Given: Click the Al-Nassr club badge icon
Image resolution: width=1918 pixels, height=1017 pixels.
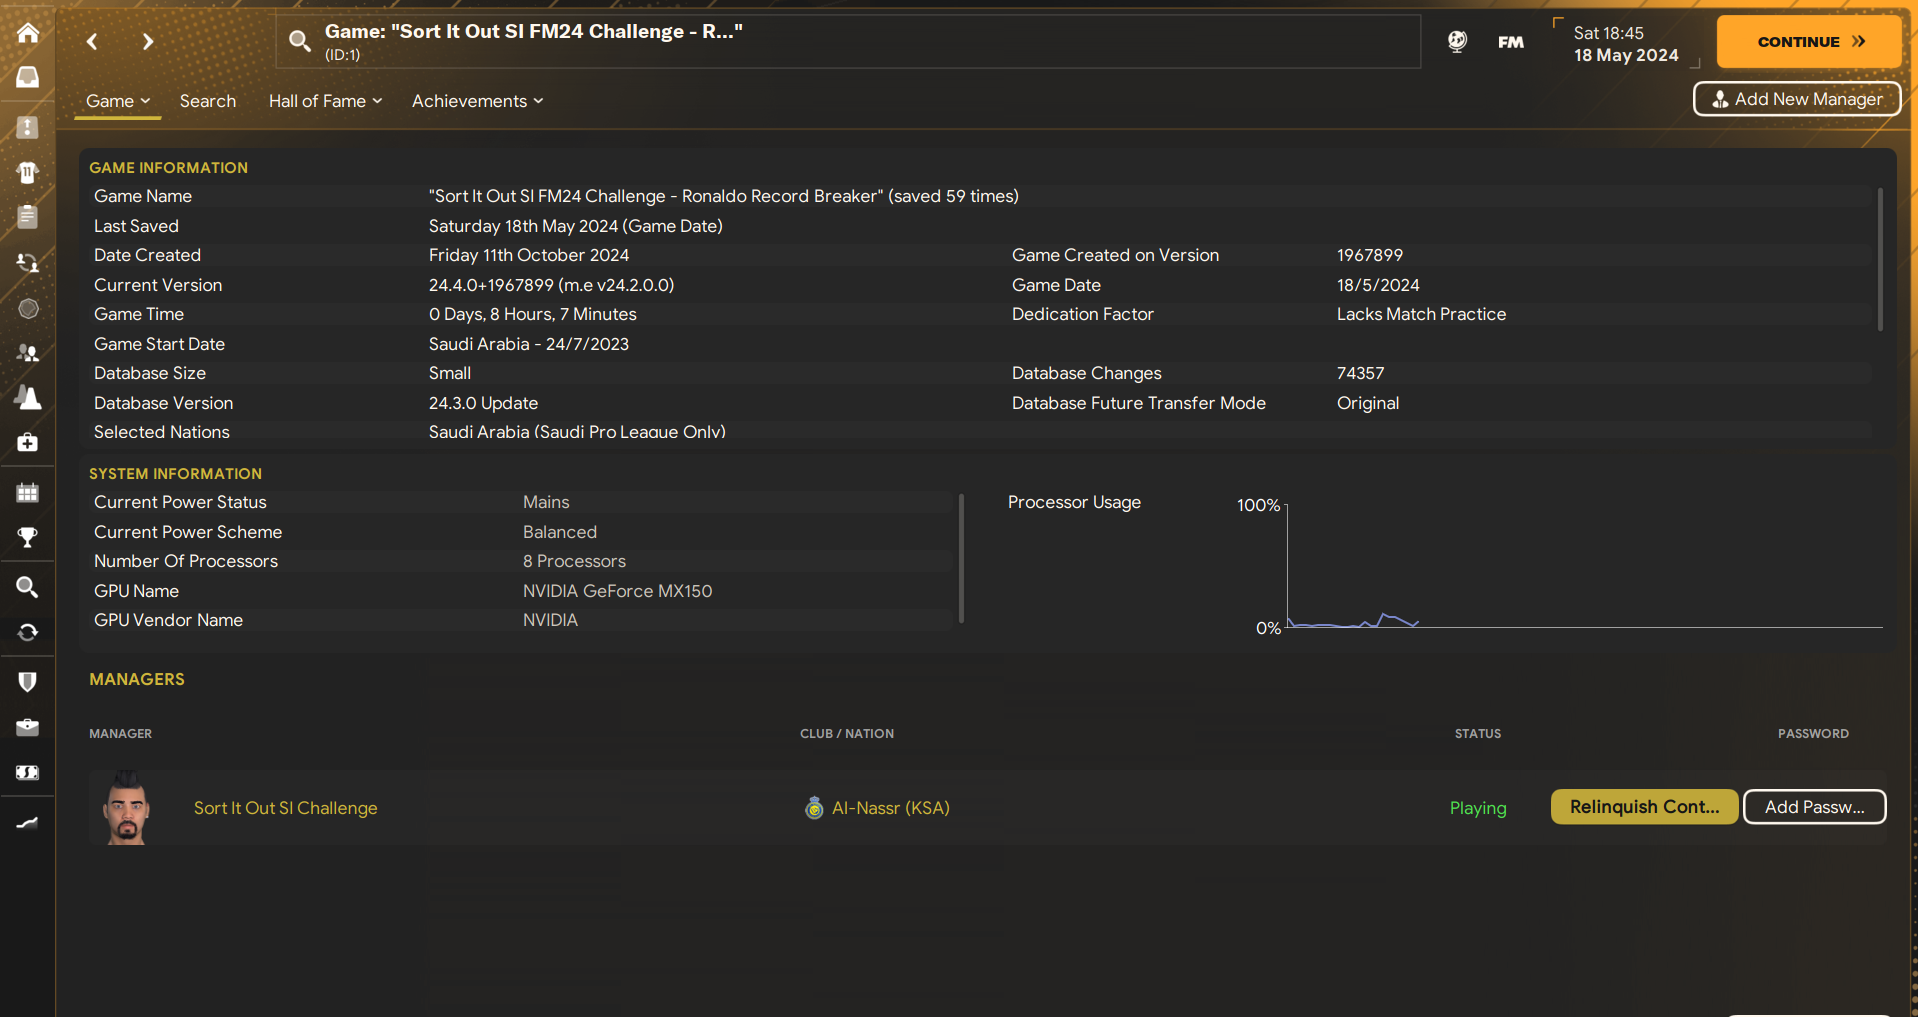Looking at the screenshot, I should point(814,808).
